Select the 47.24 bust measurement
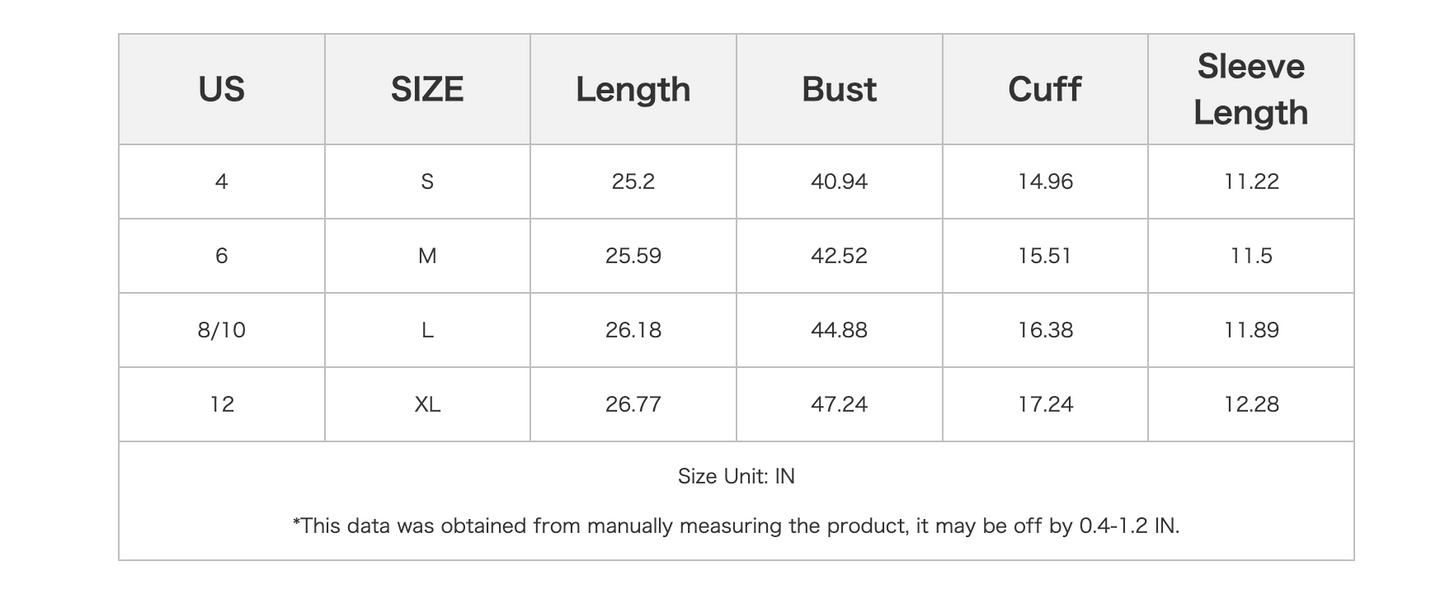 pyautogui.click(x=839, y=404)
